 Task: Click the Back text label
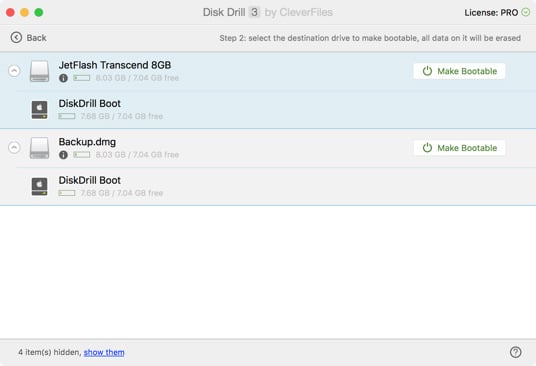(36, 38)
